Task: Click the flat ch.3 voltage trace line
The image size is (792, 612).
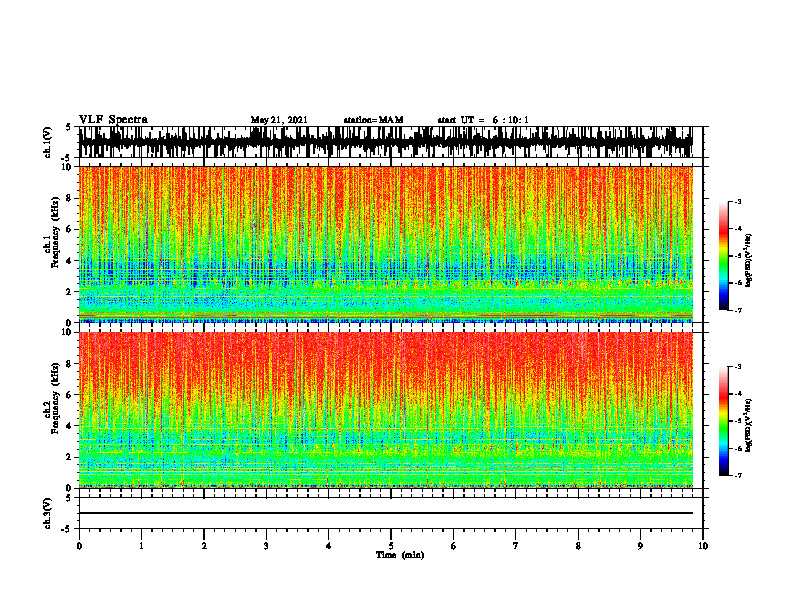Action: [386, 513]
